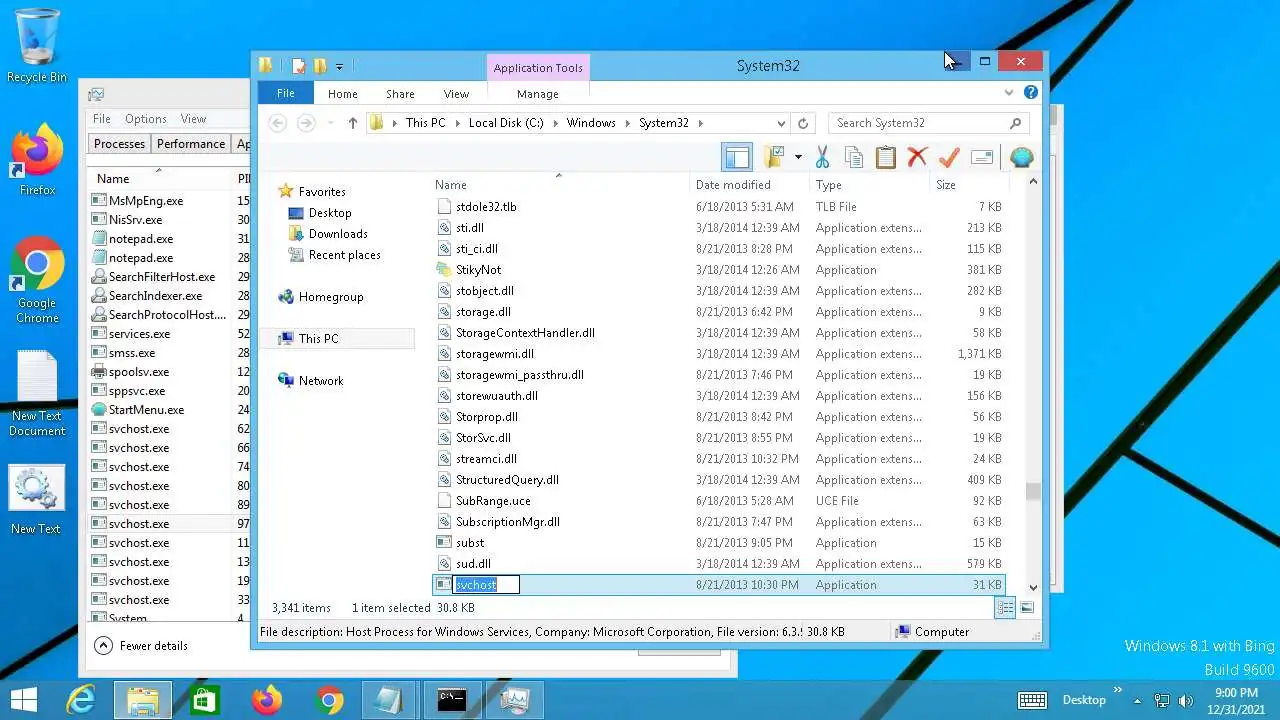The height and width of the screenshot is (720, 1280).
Task: Open Internet Explorer from the taskbar
Action: [81, 700]
